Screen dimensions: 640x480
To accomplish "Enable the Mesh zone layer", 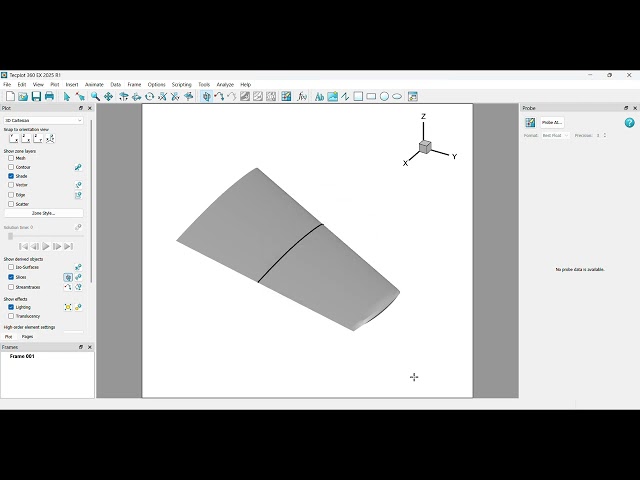I will [11, 158].
